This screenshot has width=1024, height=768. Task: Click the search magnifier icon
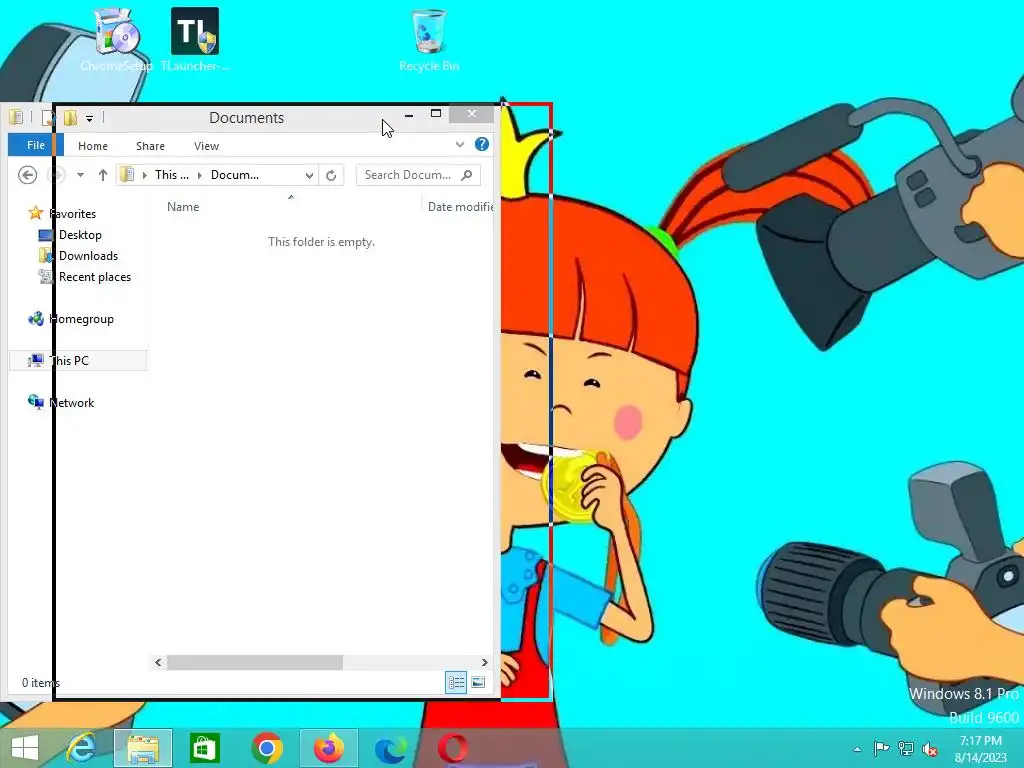467,175
